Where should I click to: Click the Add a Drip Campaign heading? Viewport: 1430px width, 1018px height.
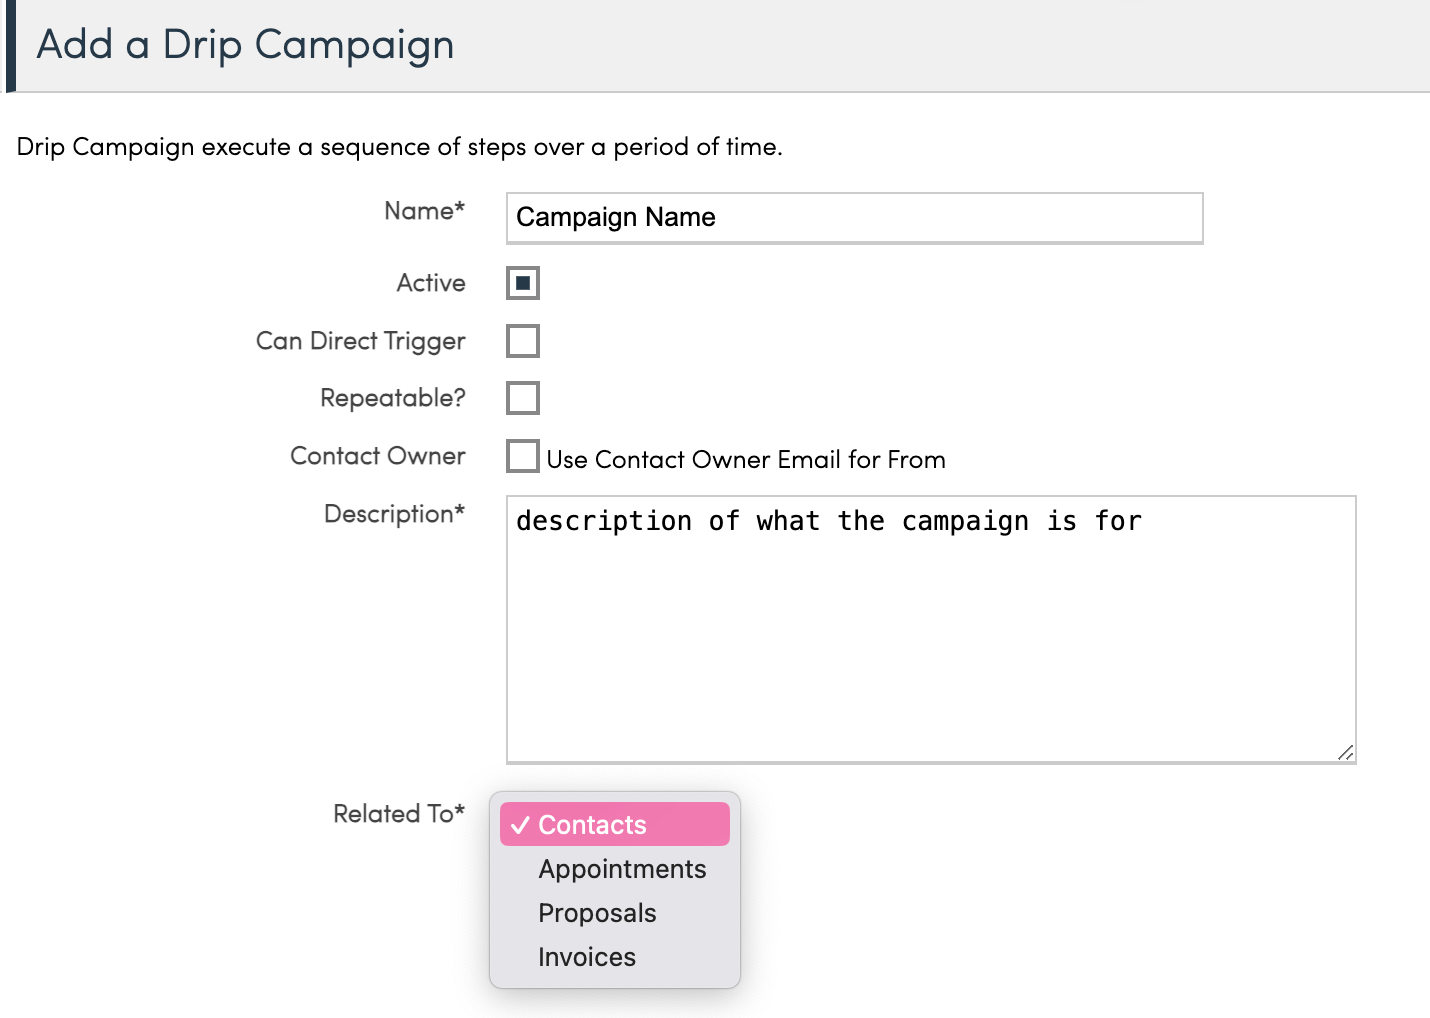245,45
